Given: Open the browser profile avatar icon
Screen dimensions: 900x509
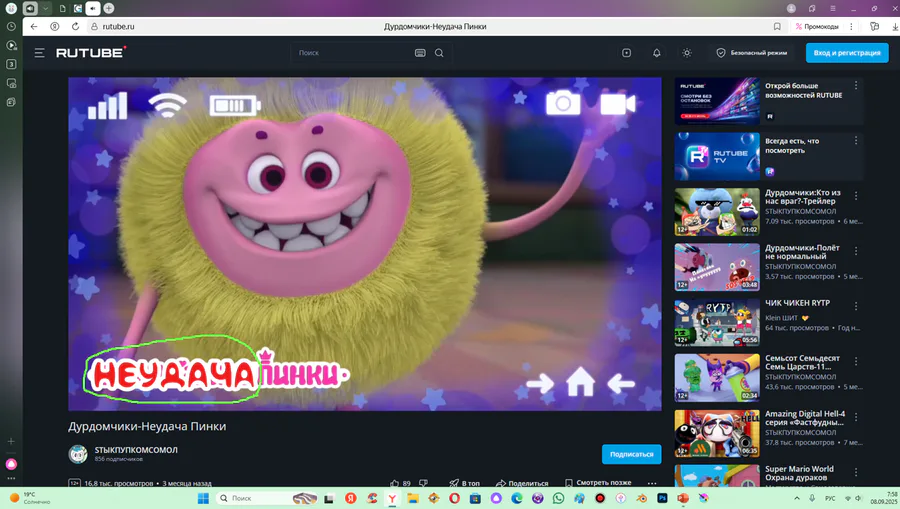Looking at the screenshot, I should [791, 8].
